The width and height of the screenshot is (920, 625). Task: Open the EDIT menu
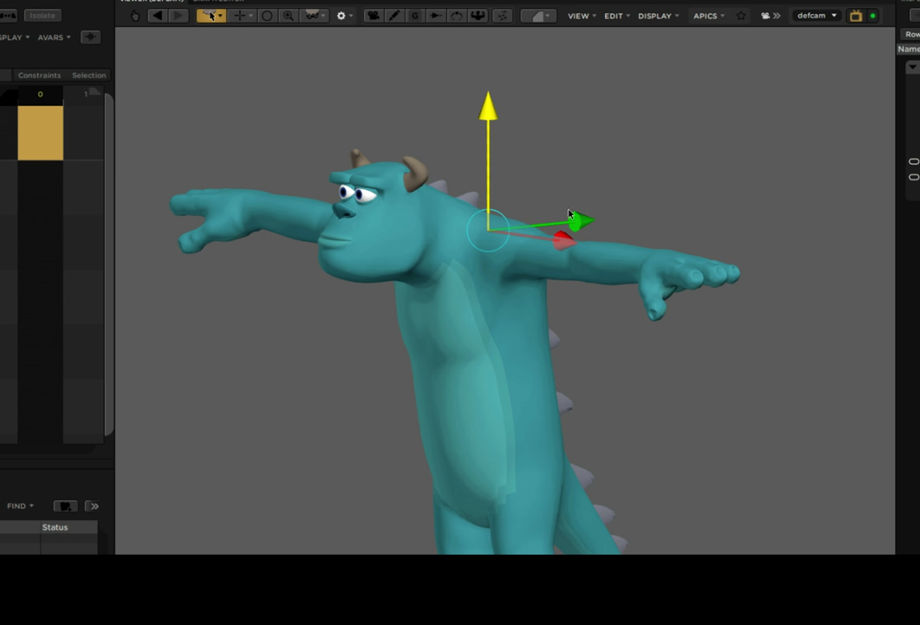[x=617, y=16]
